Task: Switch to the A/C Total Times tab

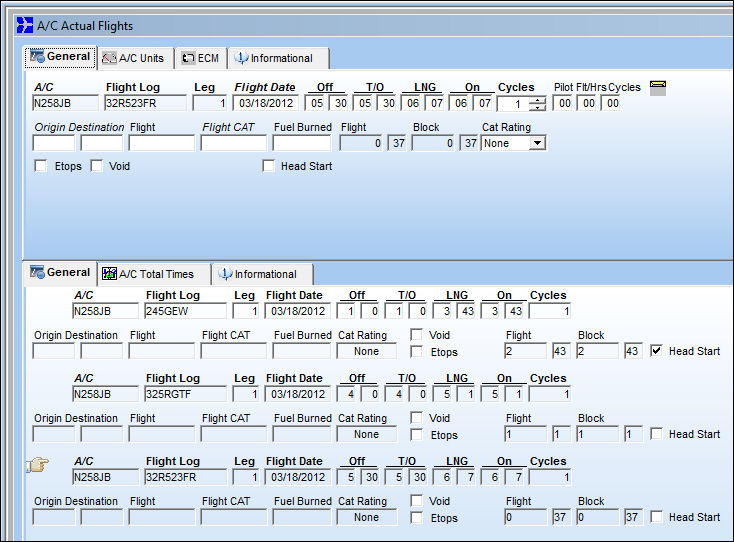Action: pyautogui.click(x=154, y=274)
